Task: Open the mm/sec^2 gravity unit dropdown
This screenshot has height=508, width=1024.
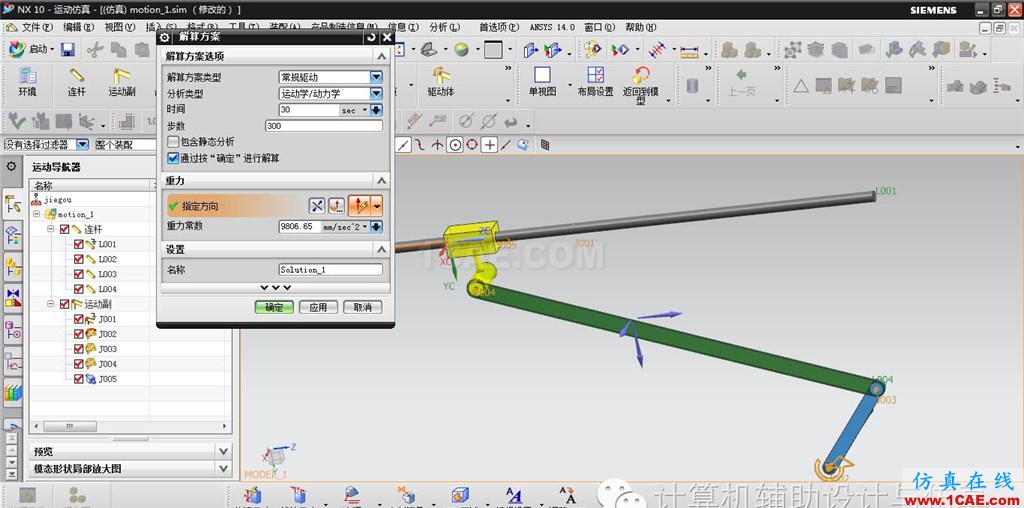Action: [346, 227]
